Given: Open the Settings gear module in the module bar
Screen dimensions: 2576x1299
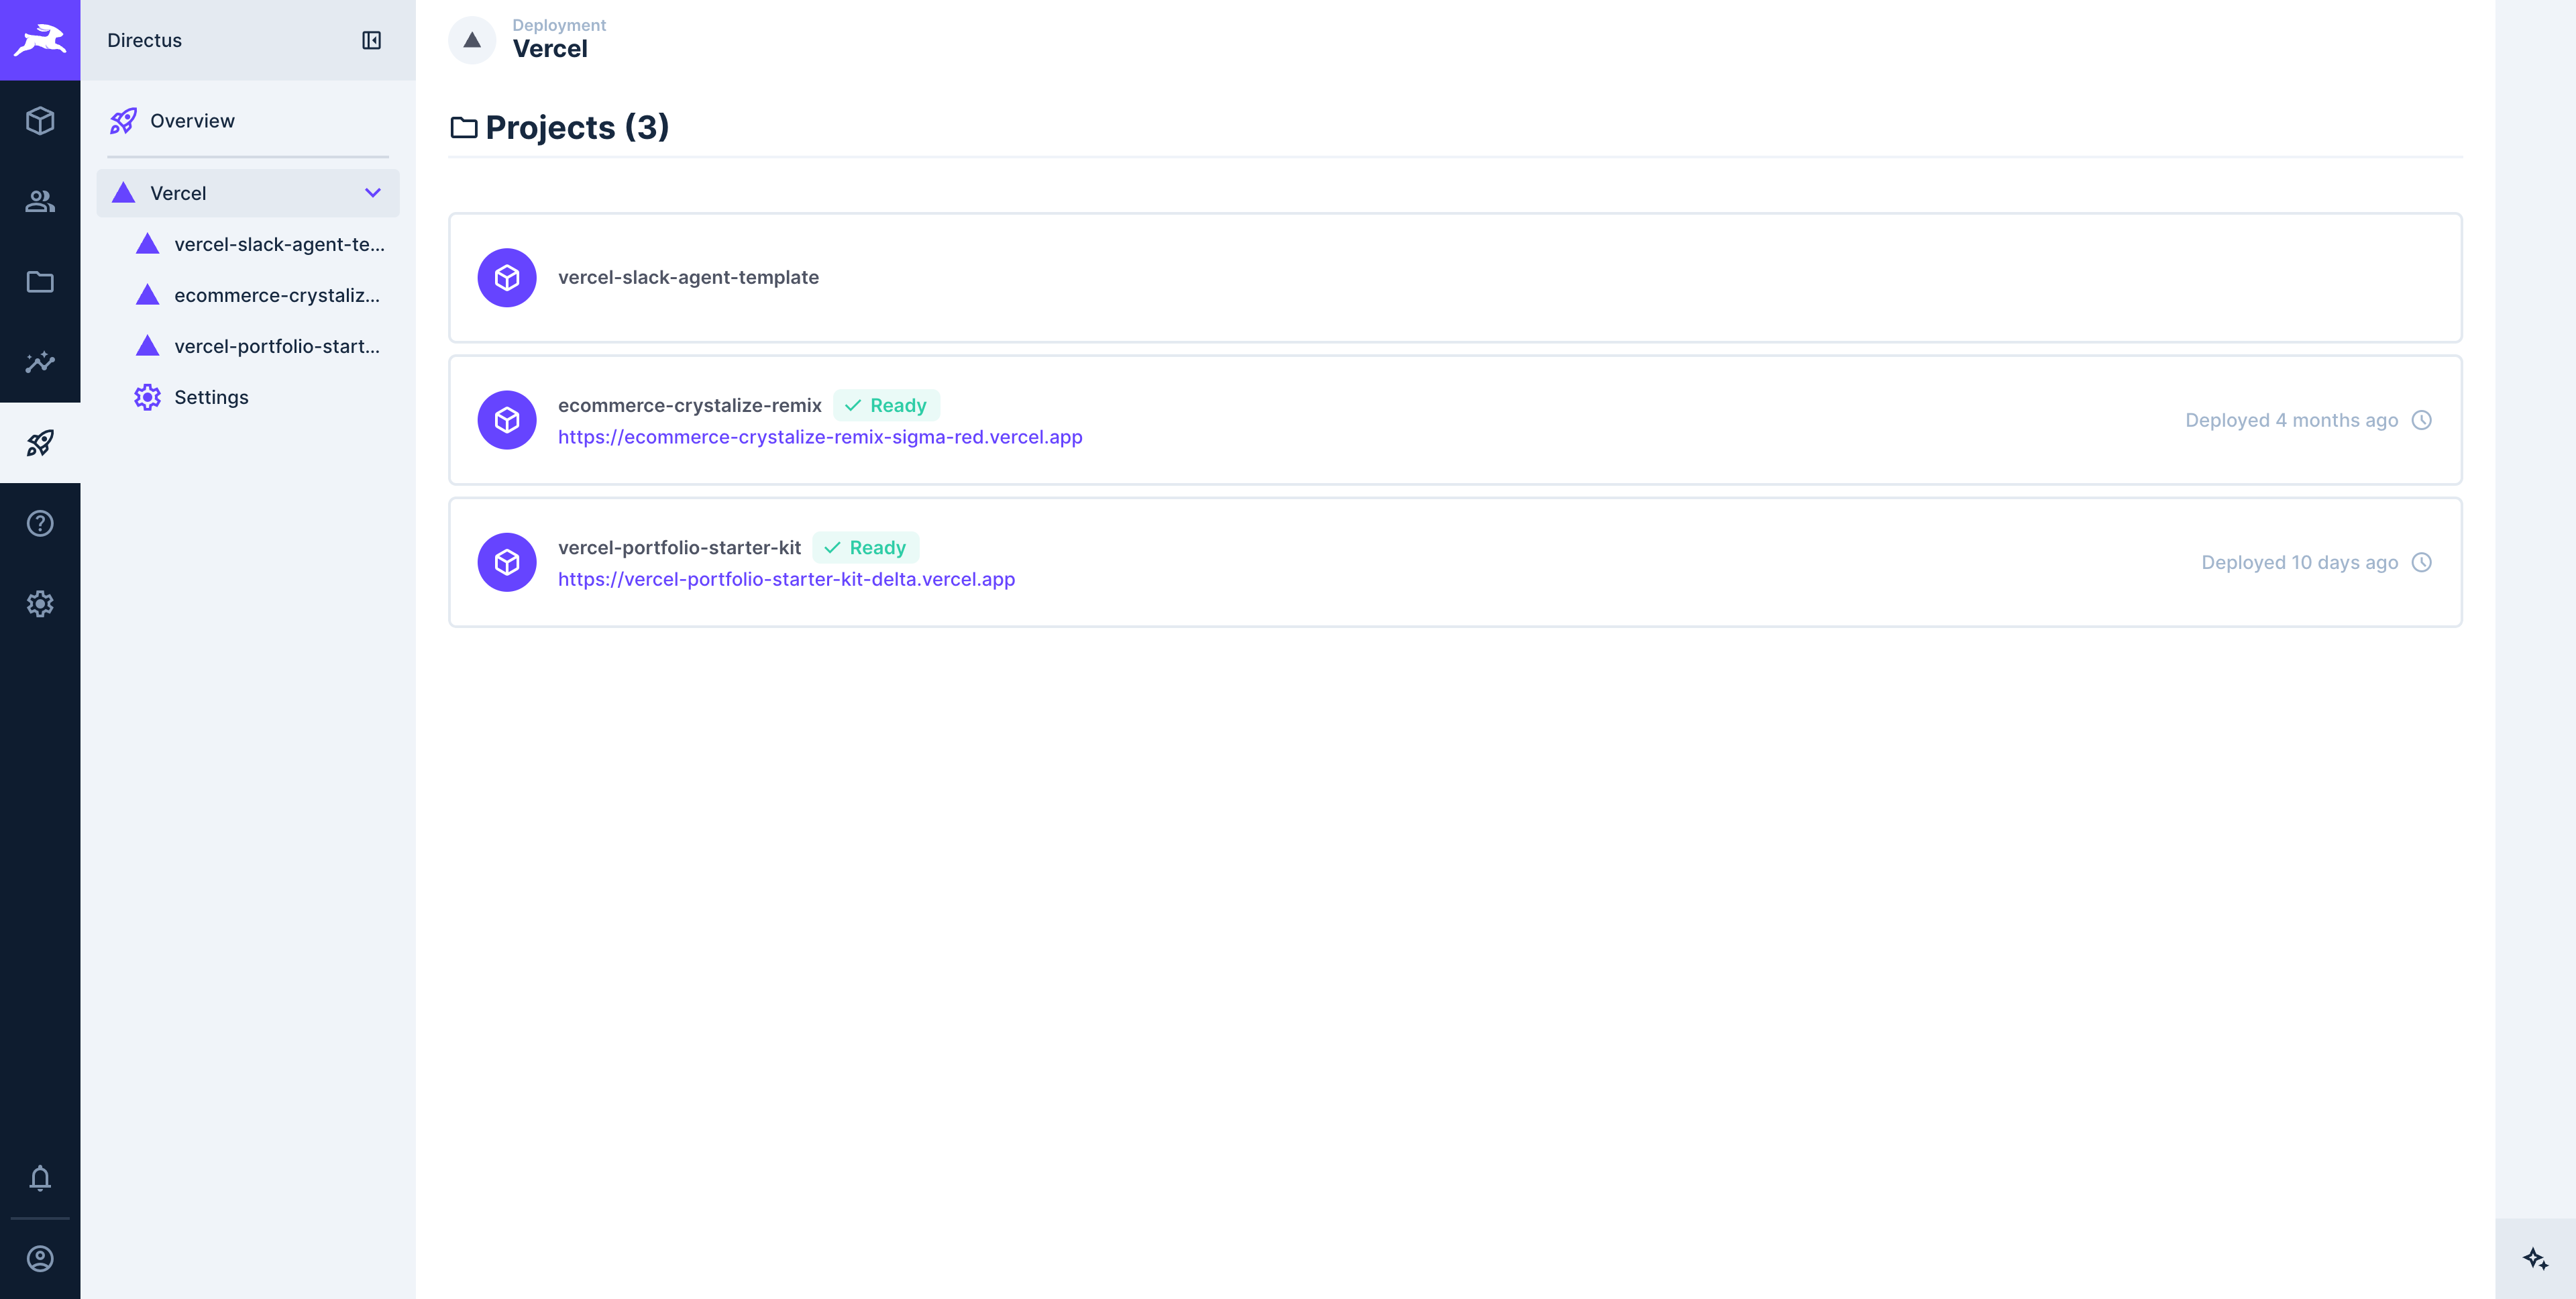Looking at the screenshot, I should point(40,604).
